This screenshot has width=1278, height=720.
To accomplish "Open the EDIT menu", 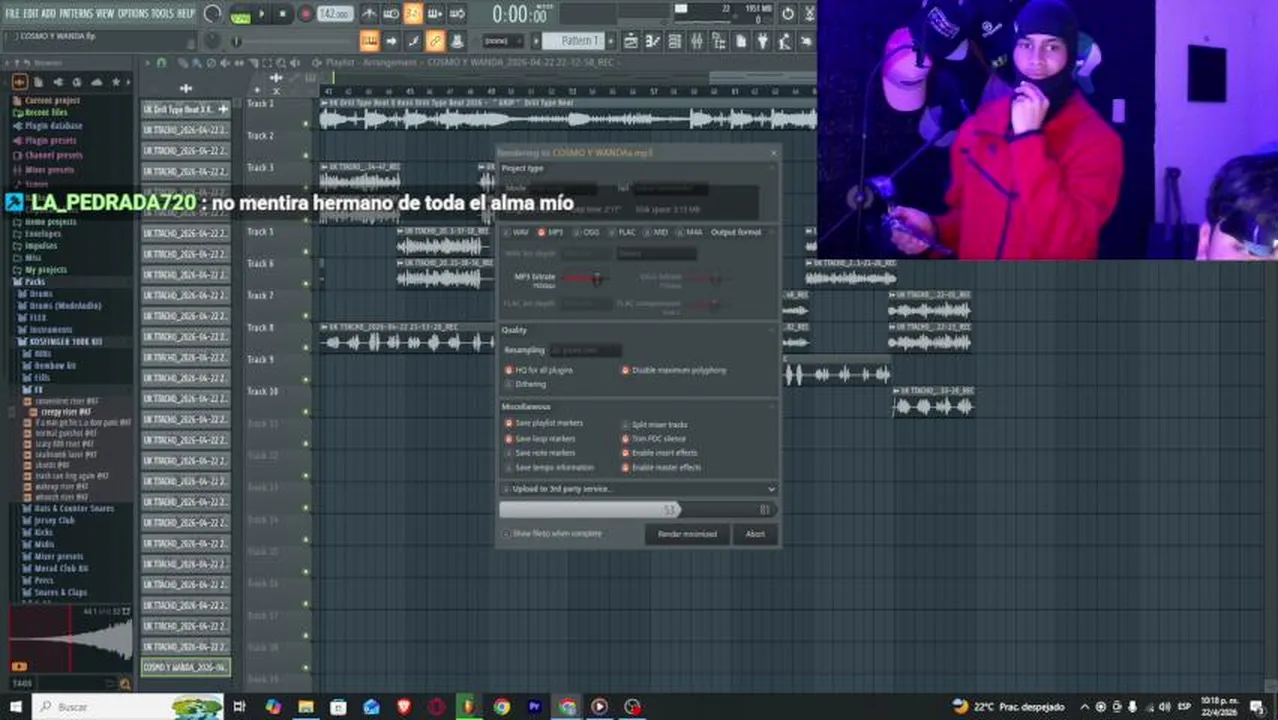I will point(31,13).
